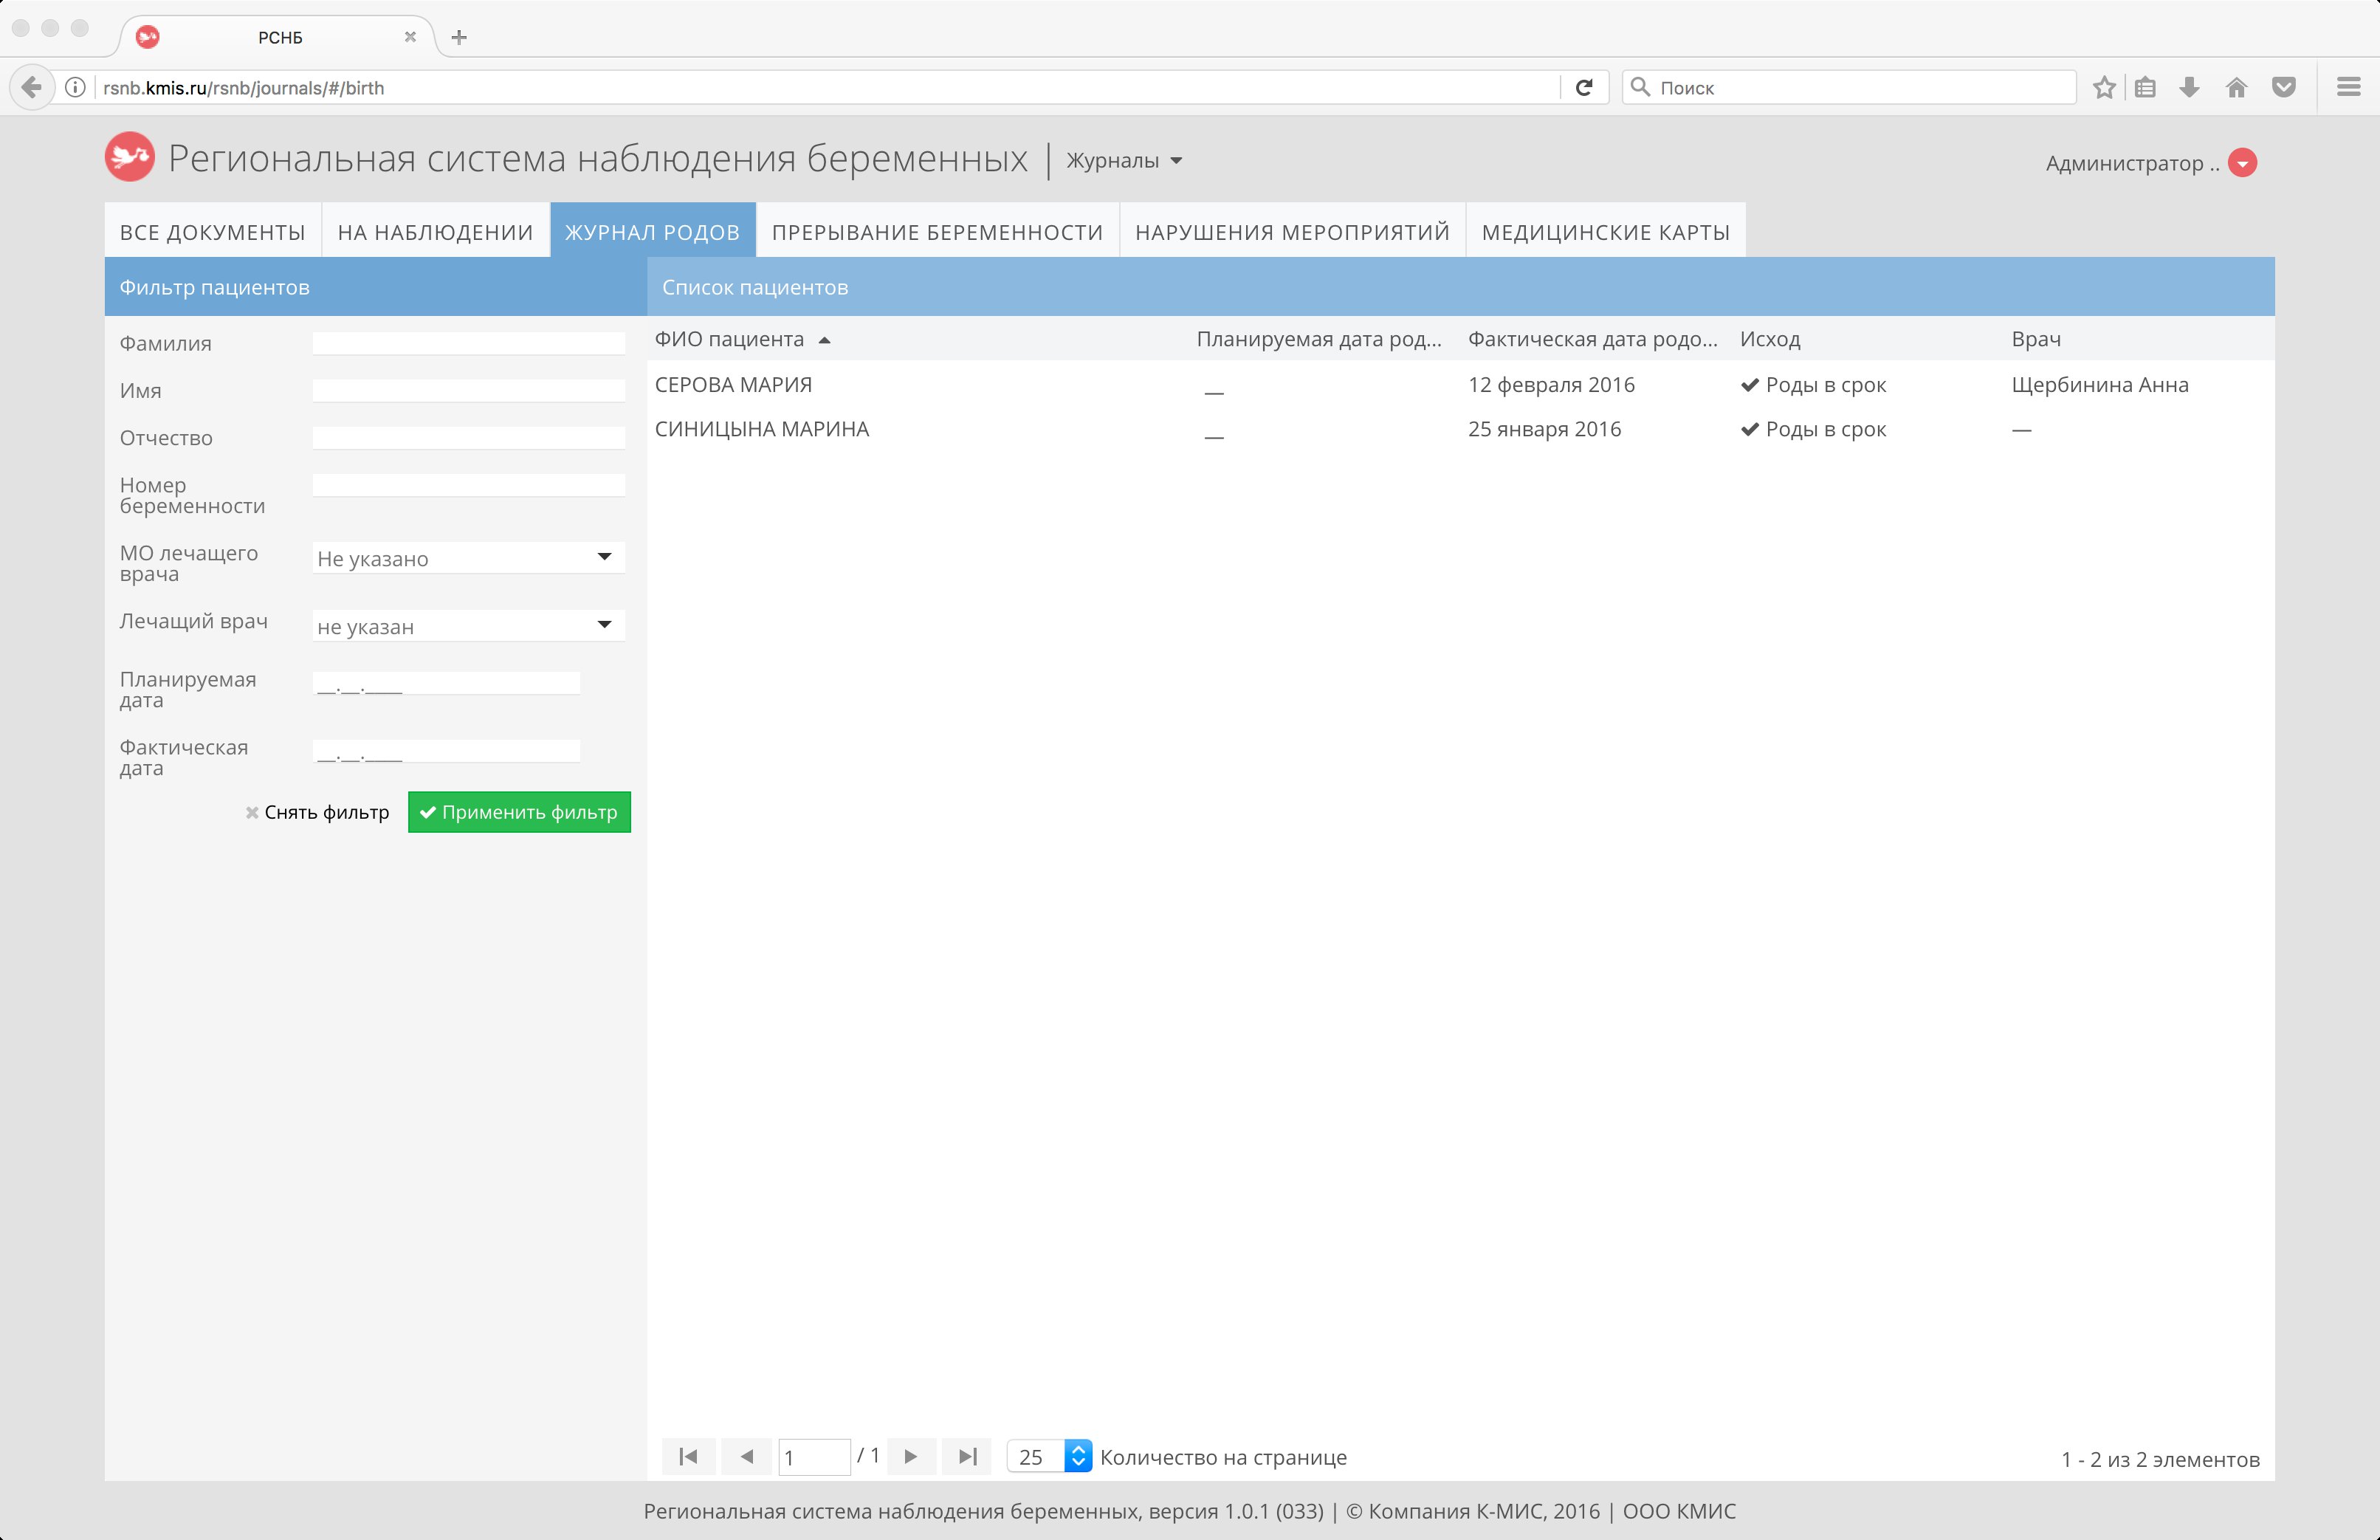
Task: Go to first page pager icon
Action: (x=688, y=1456)
